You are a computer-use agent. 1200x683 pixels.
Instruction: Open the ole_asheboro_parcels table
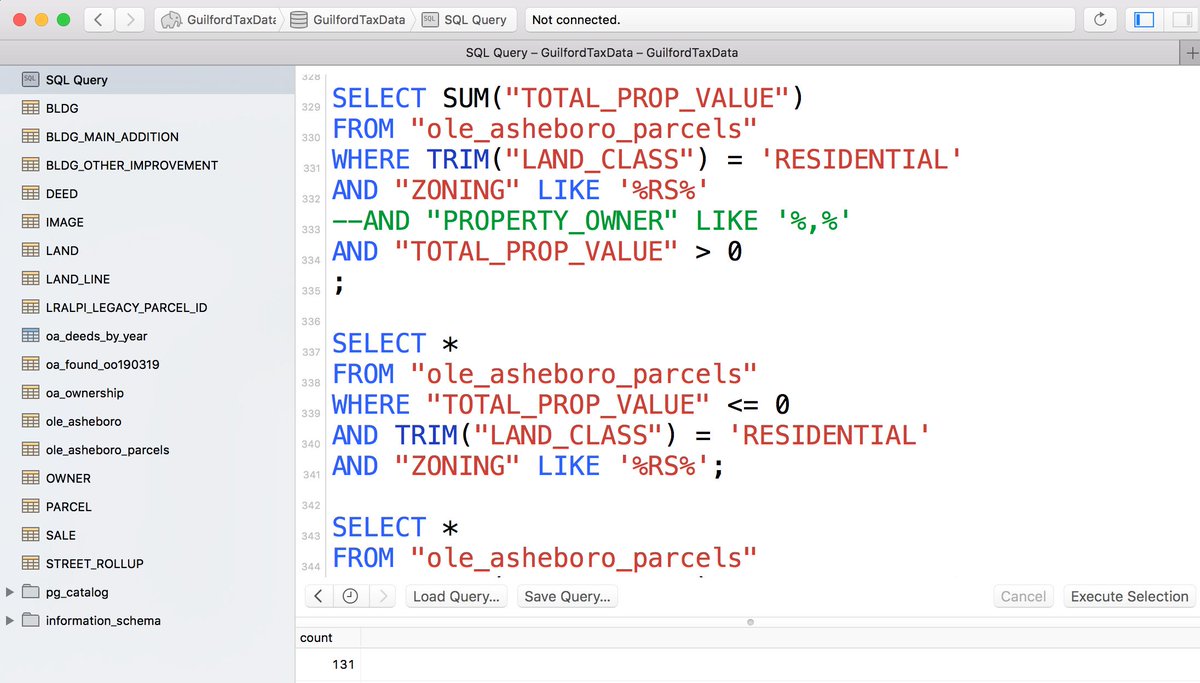tap(147, 450)
